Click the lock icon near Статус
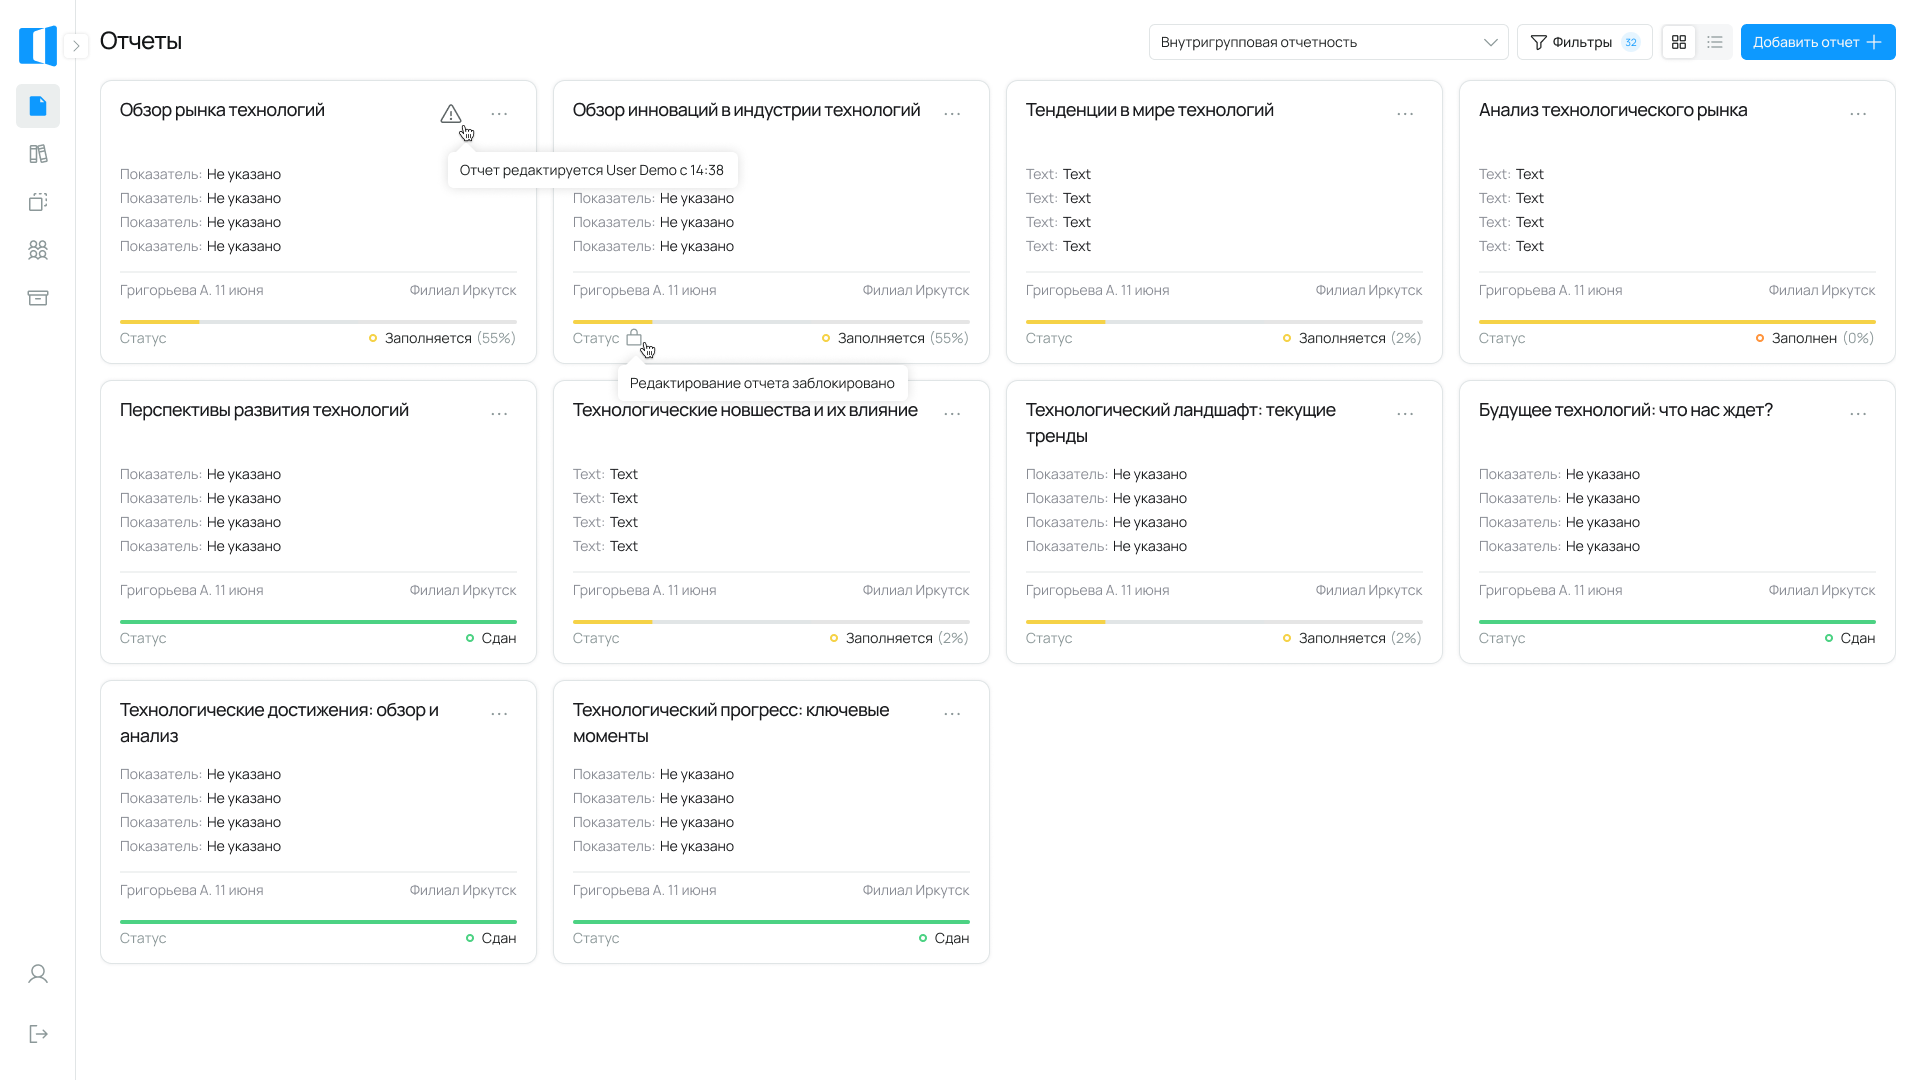This screenshot has width=1920, height=1080. pos(634,338)
